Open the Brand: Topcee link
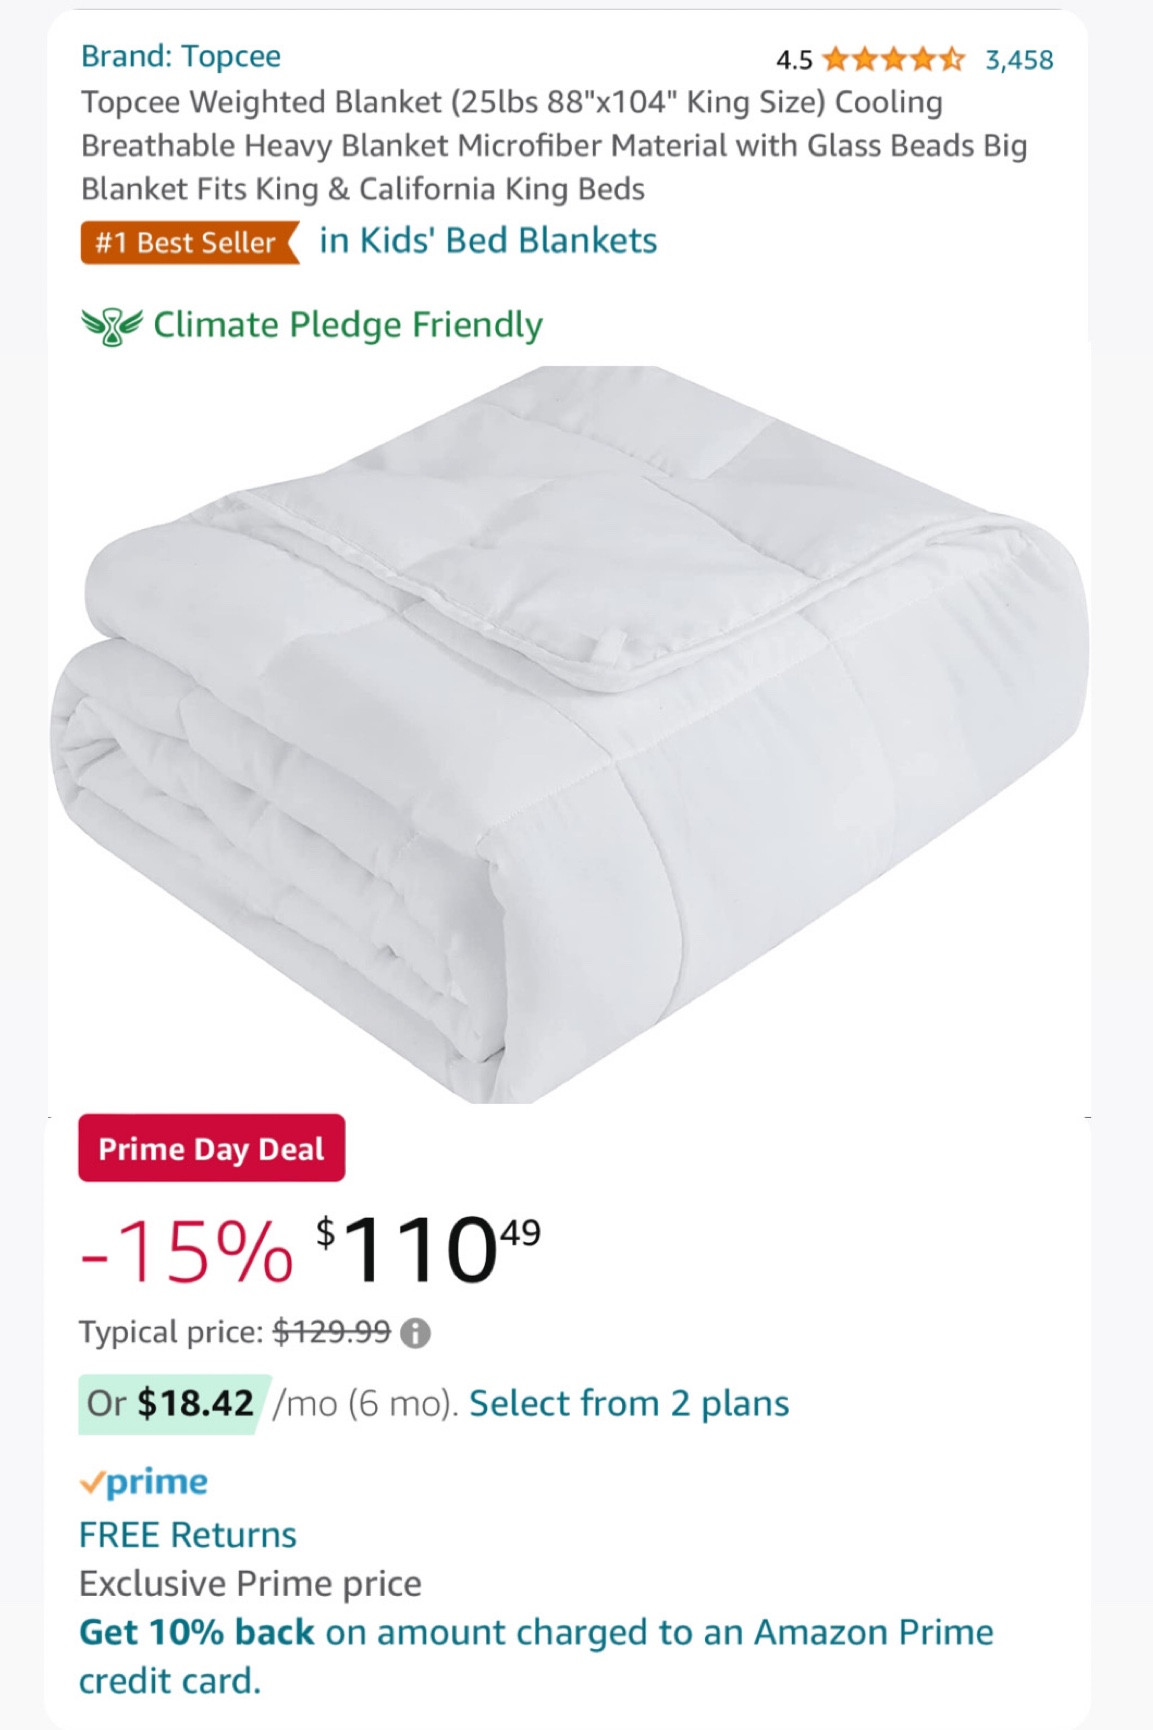This screenshot has width=1153, height=1730. (x=181, y=57)
